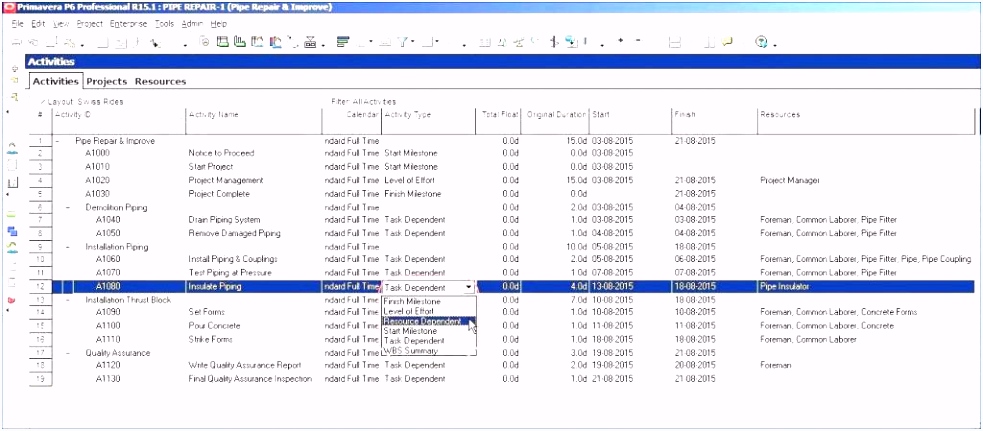Click the boxed chart icon in the left sidebar
983x431 pixels.
pyautogui.click(x=12, y=183)
